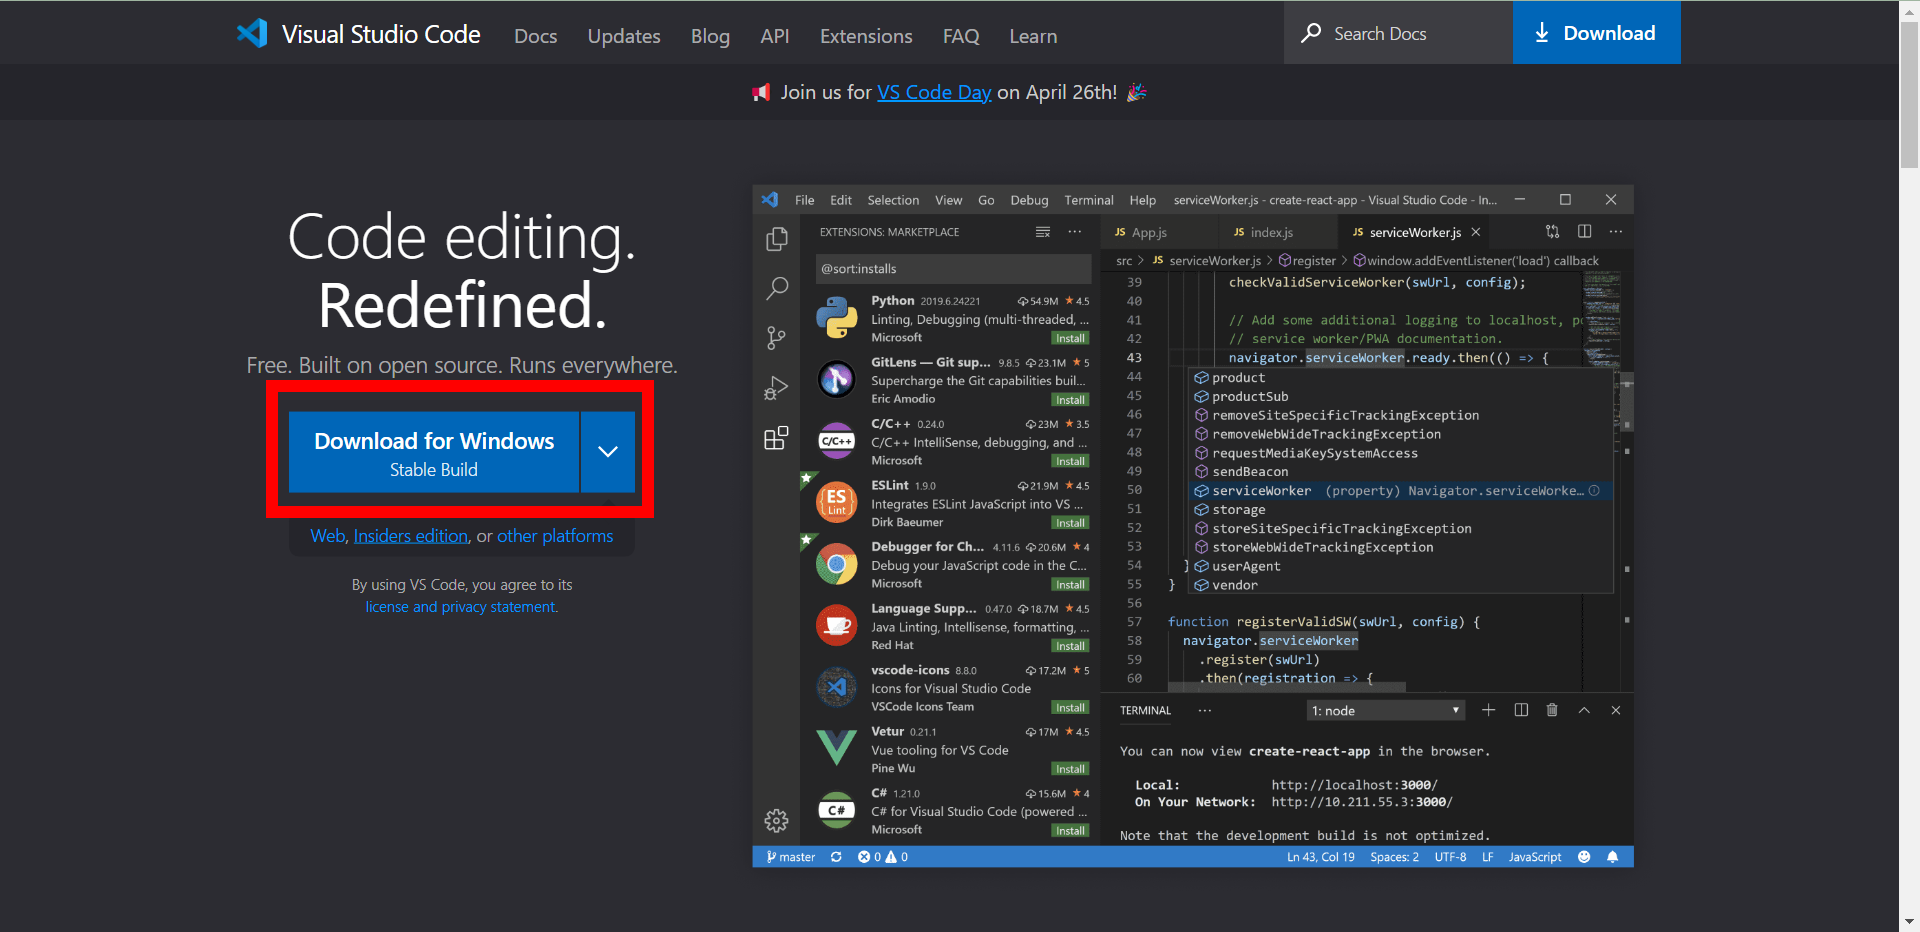The image size is (1920, 932).
Task: Click the Download for Windows Stable Build button
Action: coord(434,452)
